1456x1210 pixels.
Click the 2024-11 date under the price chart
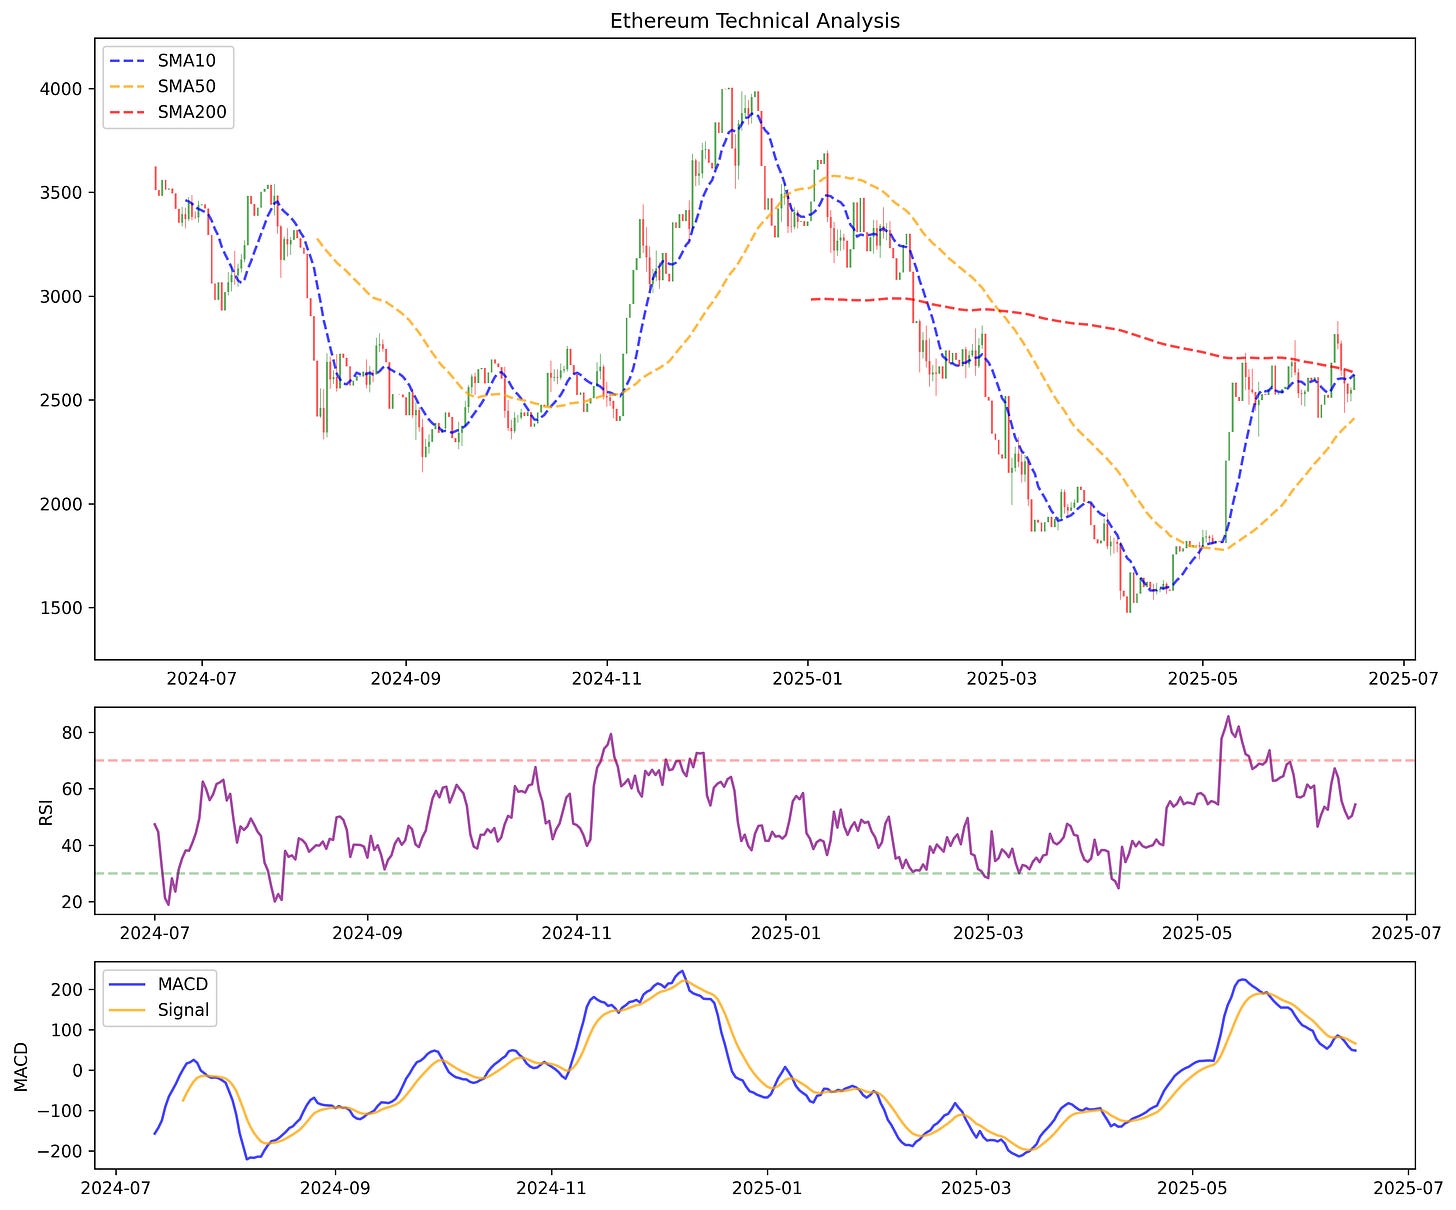[607, 679]
